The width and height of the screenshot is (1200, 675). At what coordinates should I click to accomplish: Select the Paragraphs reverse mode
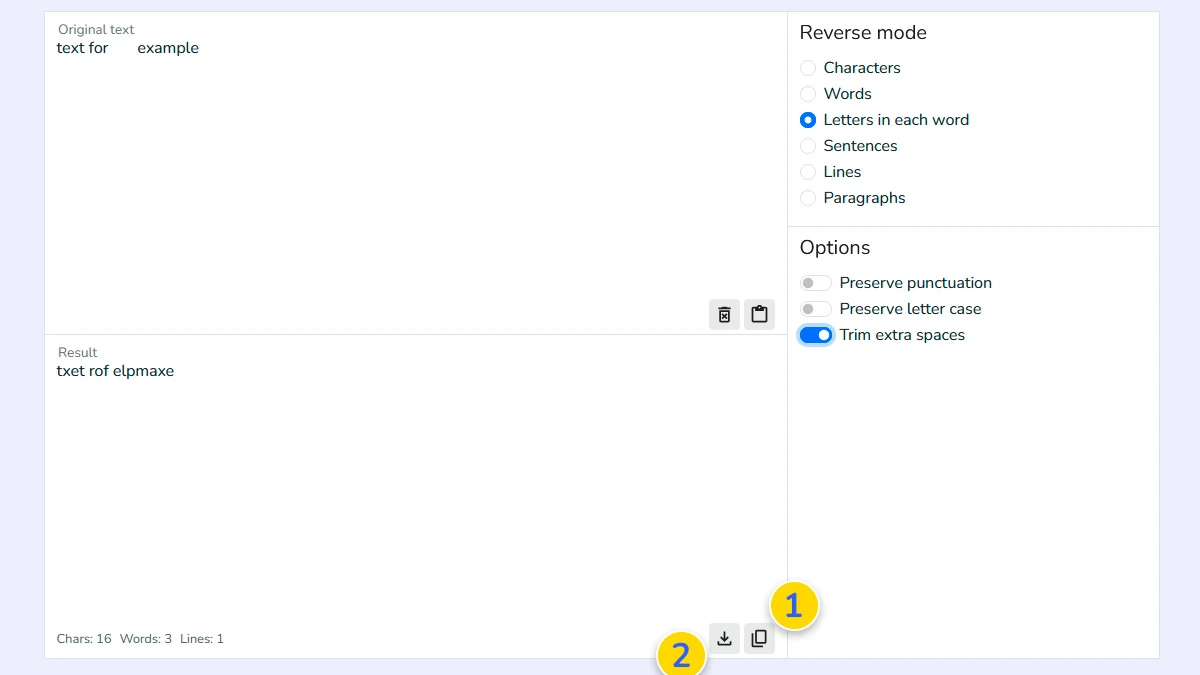(x=807, y=197)
